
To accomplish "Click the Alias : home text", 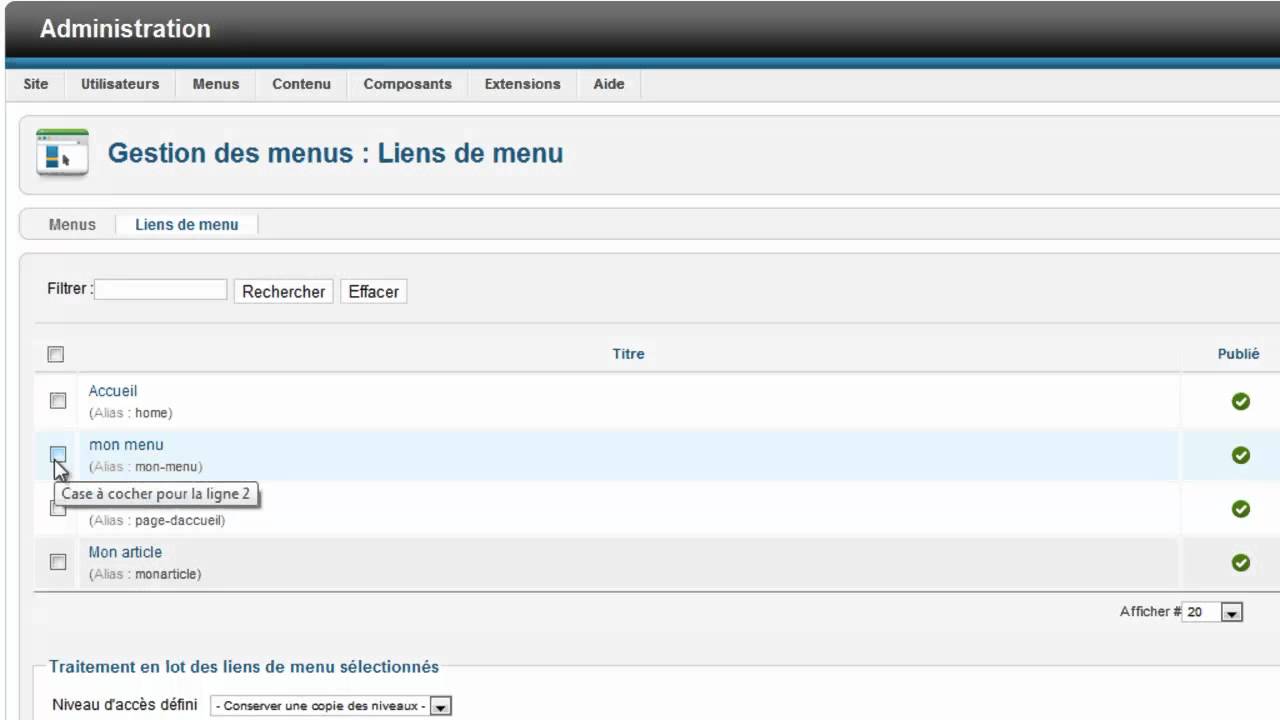I will pos(131,413).
